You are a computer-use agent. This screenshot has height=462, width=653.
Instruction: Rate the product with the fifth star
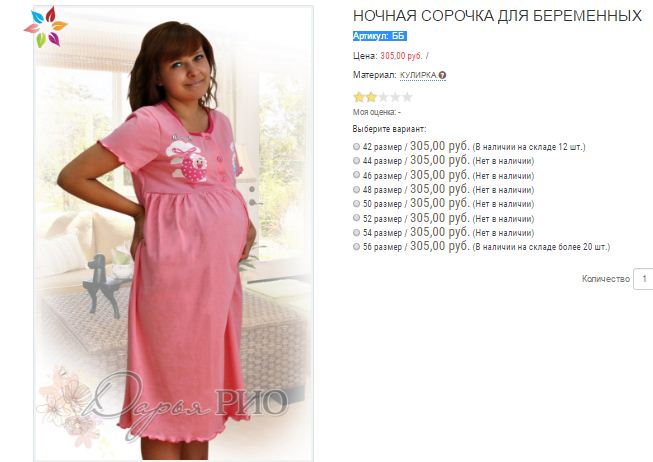(x=407, y=97)
